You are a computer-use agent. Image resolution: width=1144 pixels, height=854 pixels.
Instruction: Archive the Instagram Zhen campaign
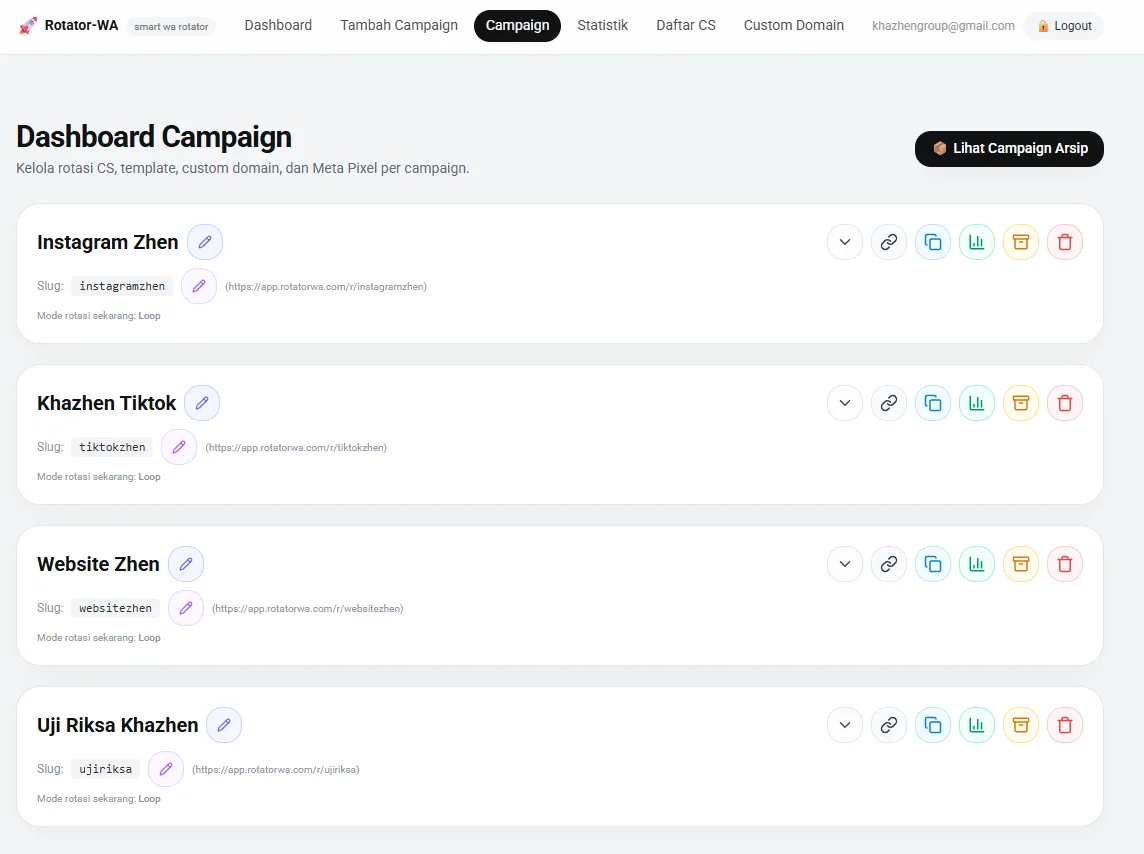[1021, 242]
